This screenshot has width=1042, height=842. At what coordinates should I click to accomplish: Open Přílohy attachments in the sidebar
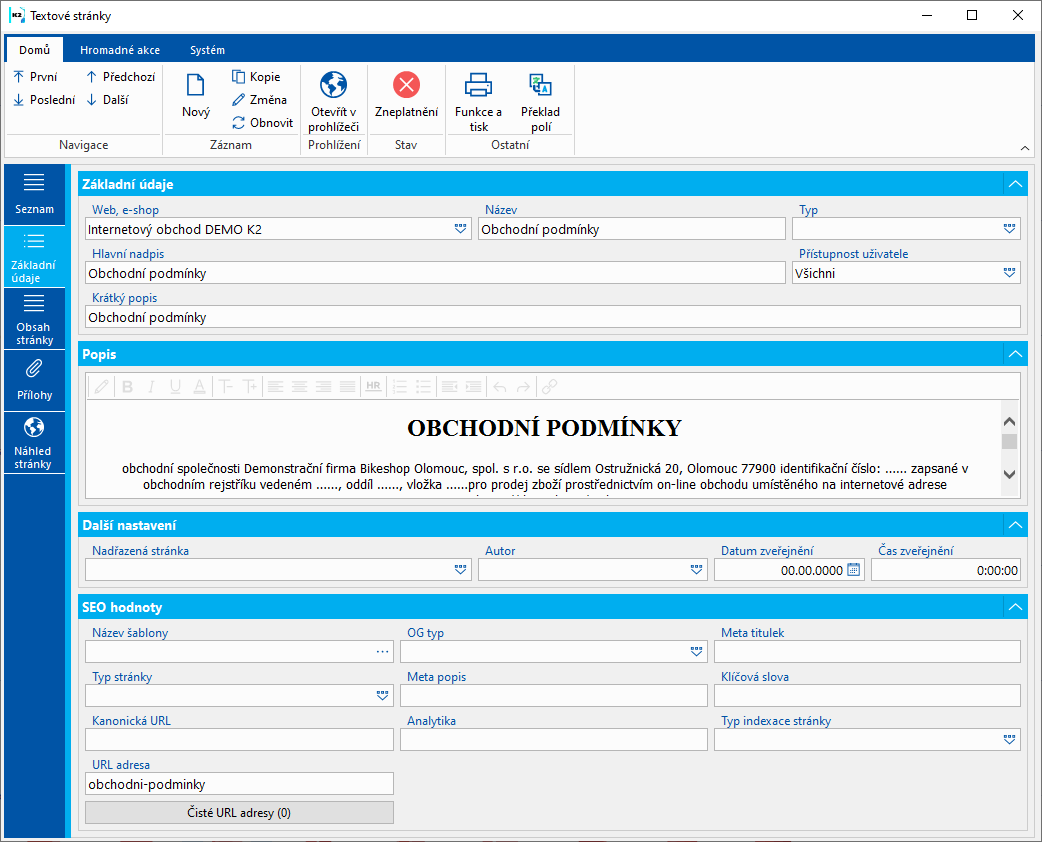coord(34,381)
